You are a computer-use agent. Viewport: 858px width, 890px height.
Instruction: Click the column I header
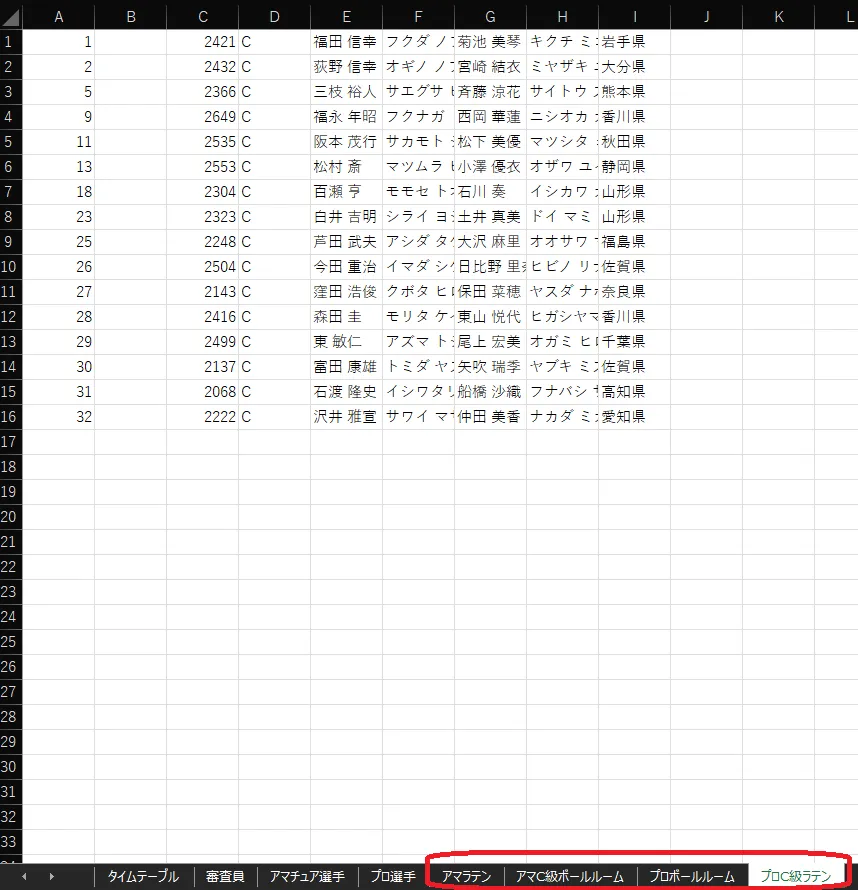tap(634, 16)
